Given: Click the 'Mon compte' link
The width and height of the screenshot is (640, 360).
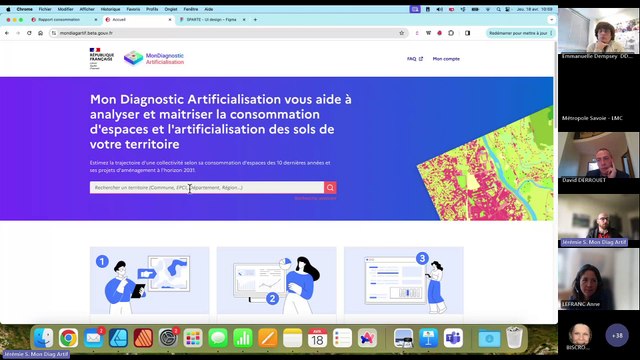Looking at the screenshot, I should coord(446,59).
